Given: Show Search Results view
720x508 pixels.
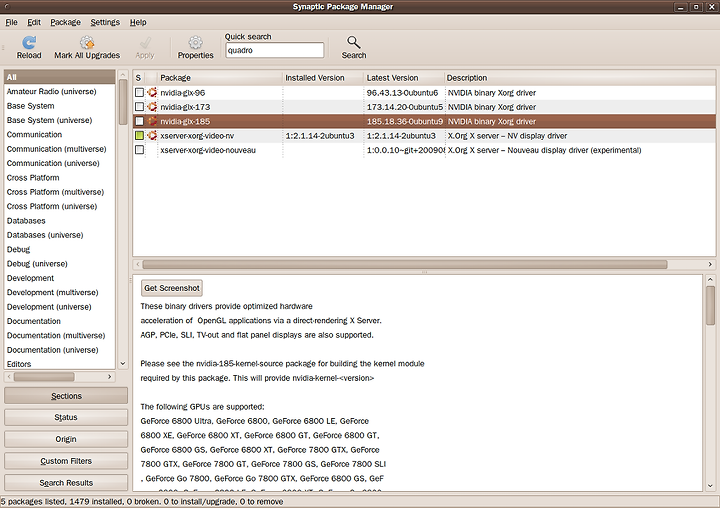Looking at the screenshot, I should (x=66, y=483).
